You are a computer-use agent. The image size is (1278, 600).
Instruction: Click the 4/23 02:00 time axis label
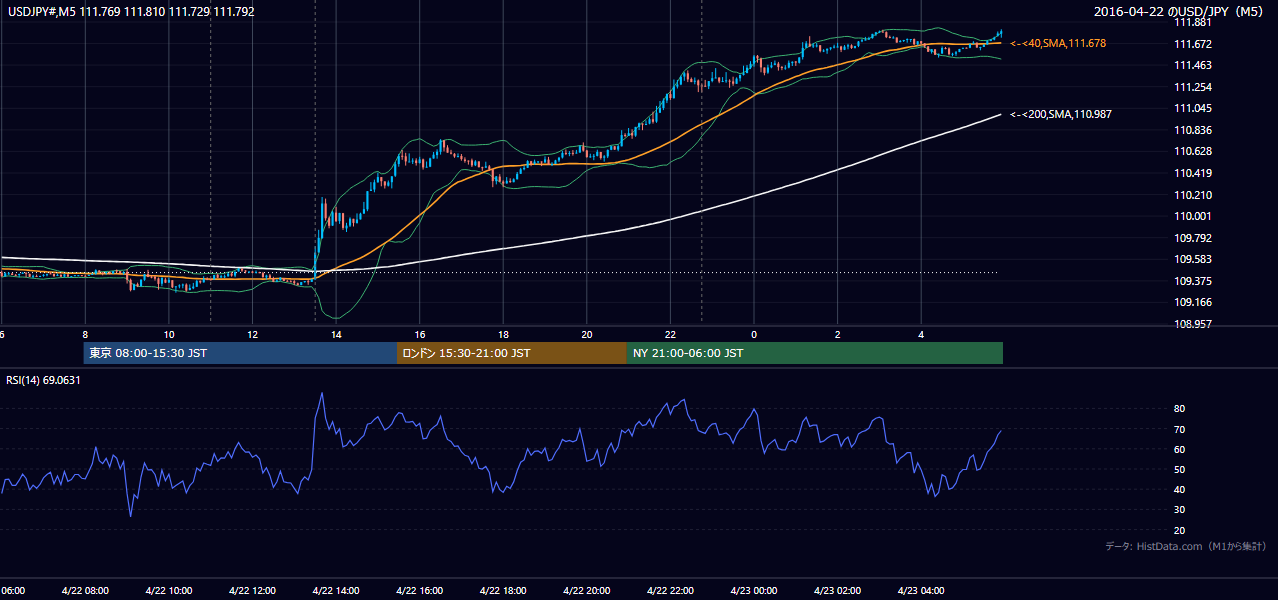tap(837, 590)
